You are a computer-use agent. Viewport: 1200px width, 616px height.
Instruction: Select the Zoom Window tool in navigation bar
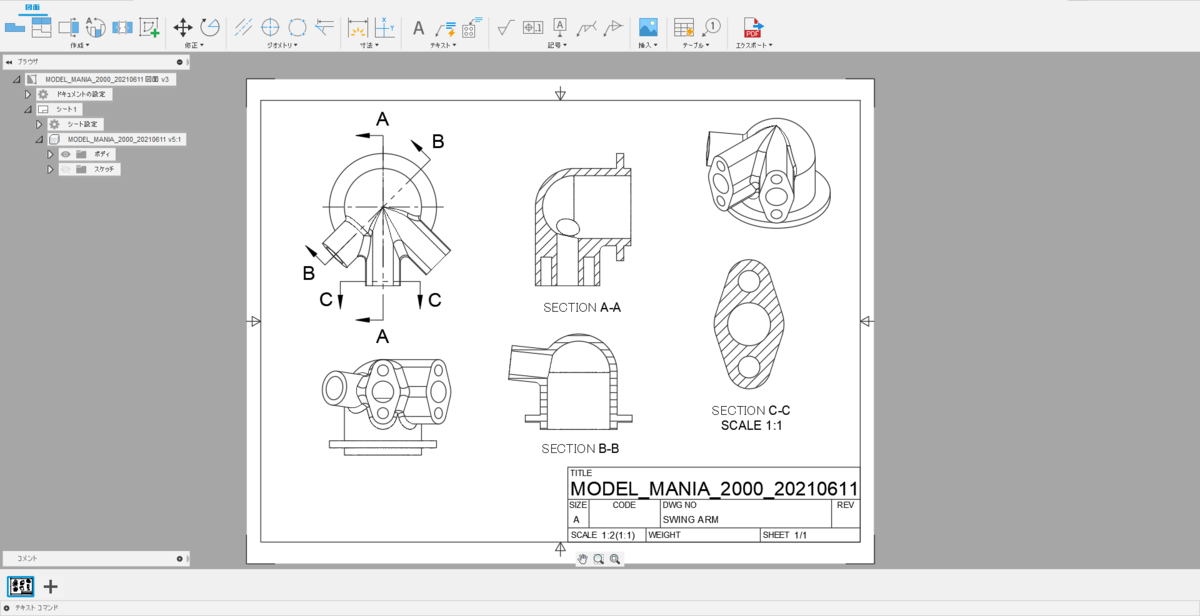pos(598,559)
